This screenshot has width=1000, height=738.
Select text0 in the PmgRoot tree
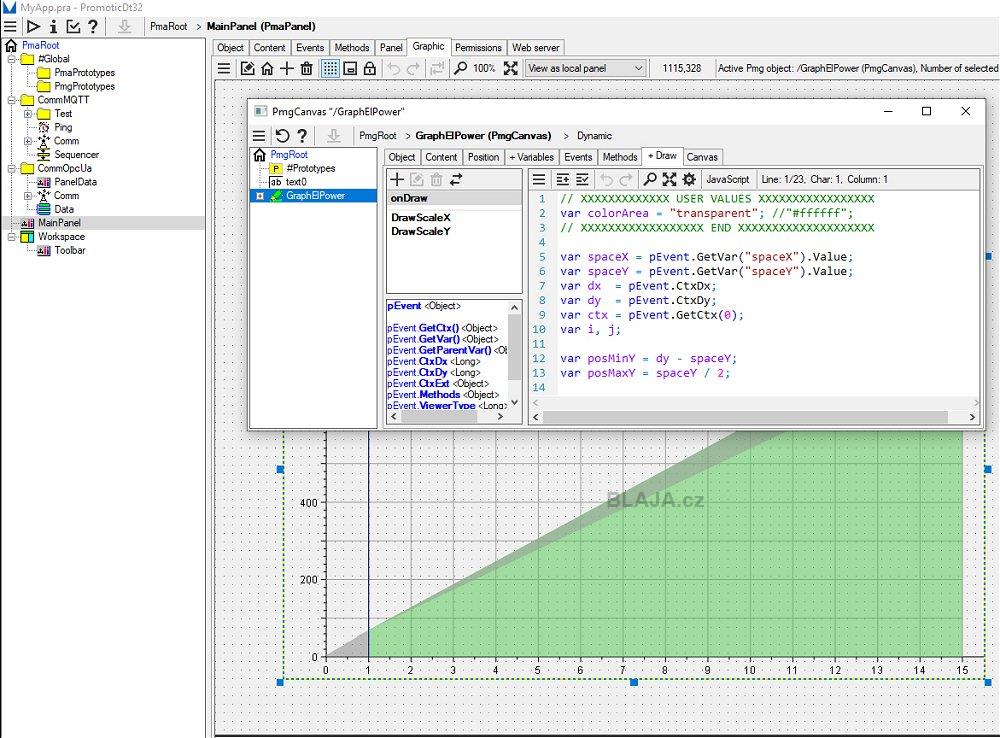point(296,182)
